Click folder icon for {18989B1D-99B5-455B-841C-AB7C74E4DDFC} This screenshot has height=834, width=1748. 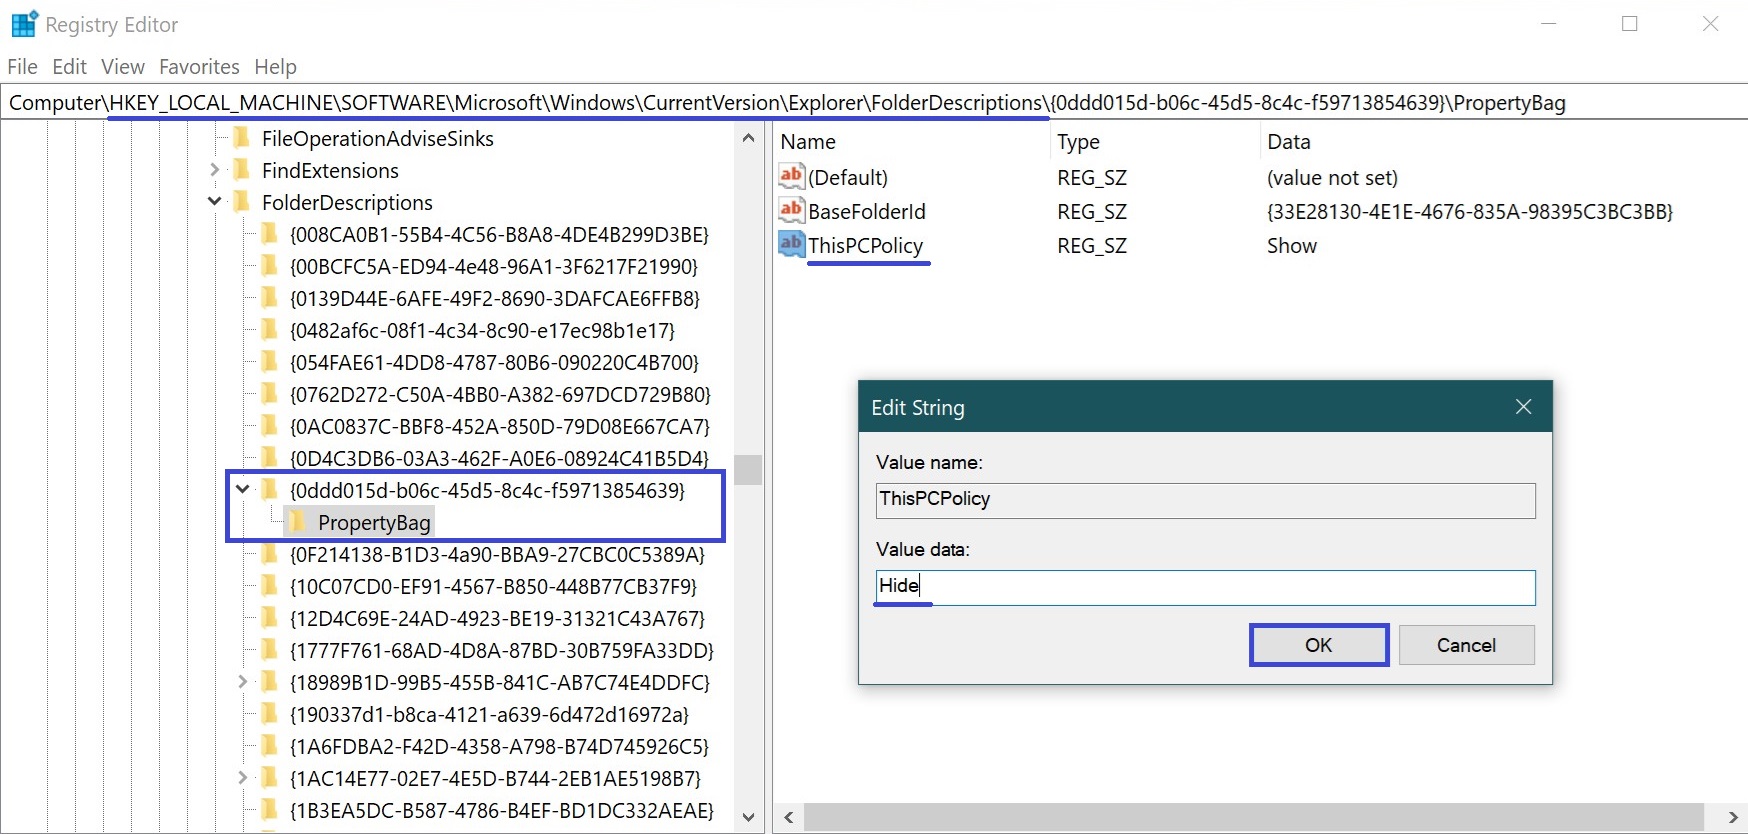[269, 682]
